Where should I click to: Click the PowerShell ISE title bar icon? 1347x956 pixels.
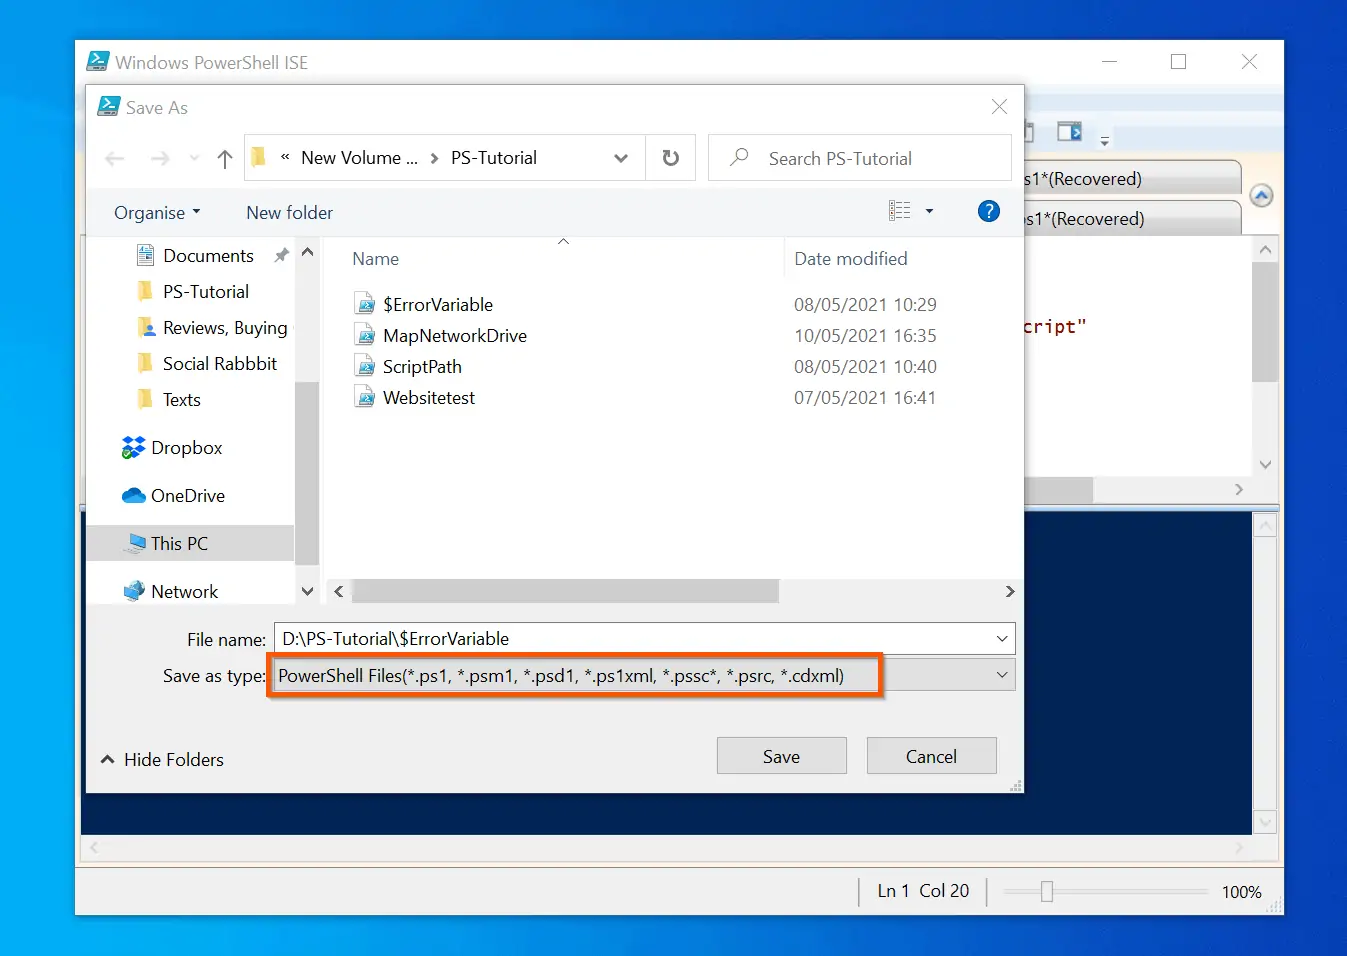[98, 62]
